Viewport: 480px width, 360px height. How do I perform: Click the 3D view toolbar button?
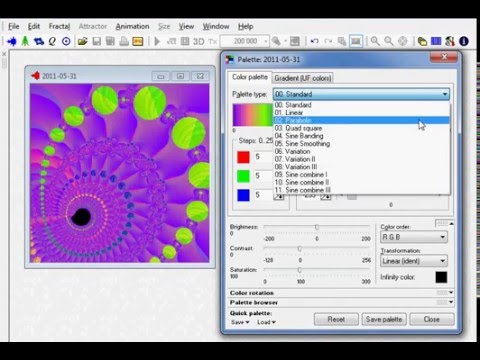point(199,41)
